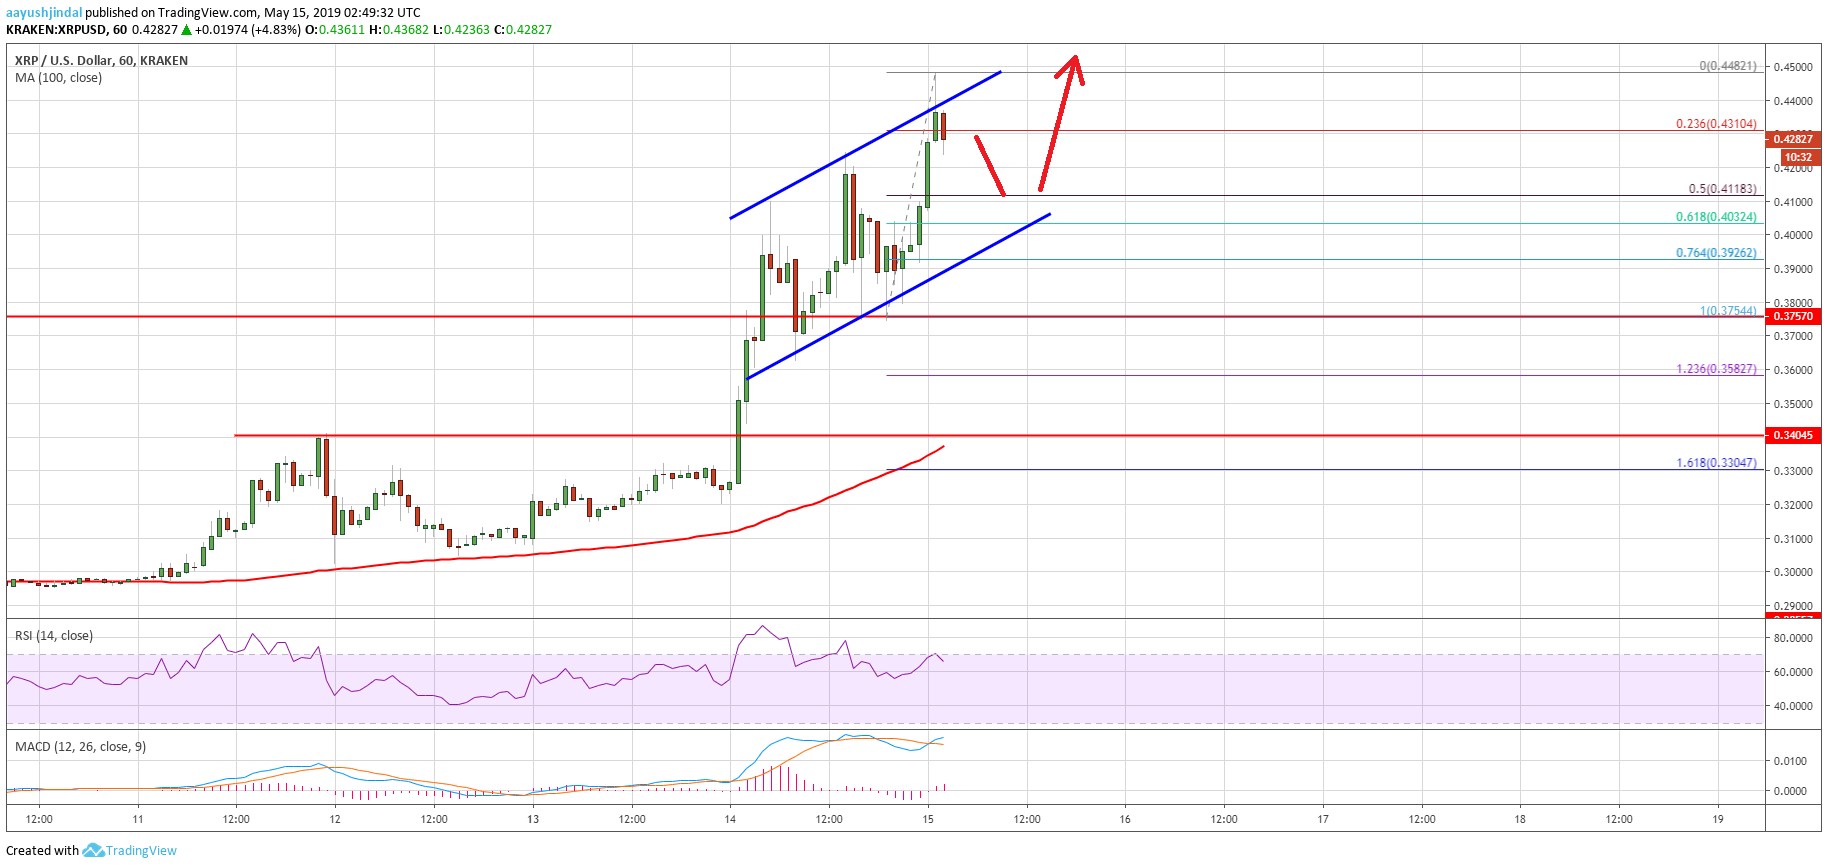Click the green up-triangle change indicator
The image size is (1828, 868).
[186, 30]
